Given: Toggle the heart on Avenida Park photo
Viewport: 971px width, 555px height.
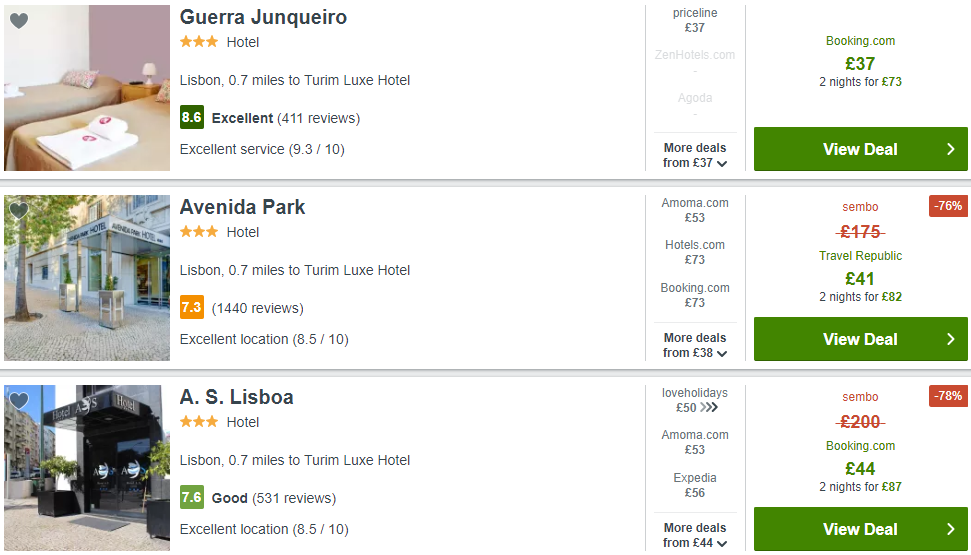Looking at the screenshot, I should [19, 211].
